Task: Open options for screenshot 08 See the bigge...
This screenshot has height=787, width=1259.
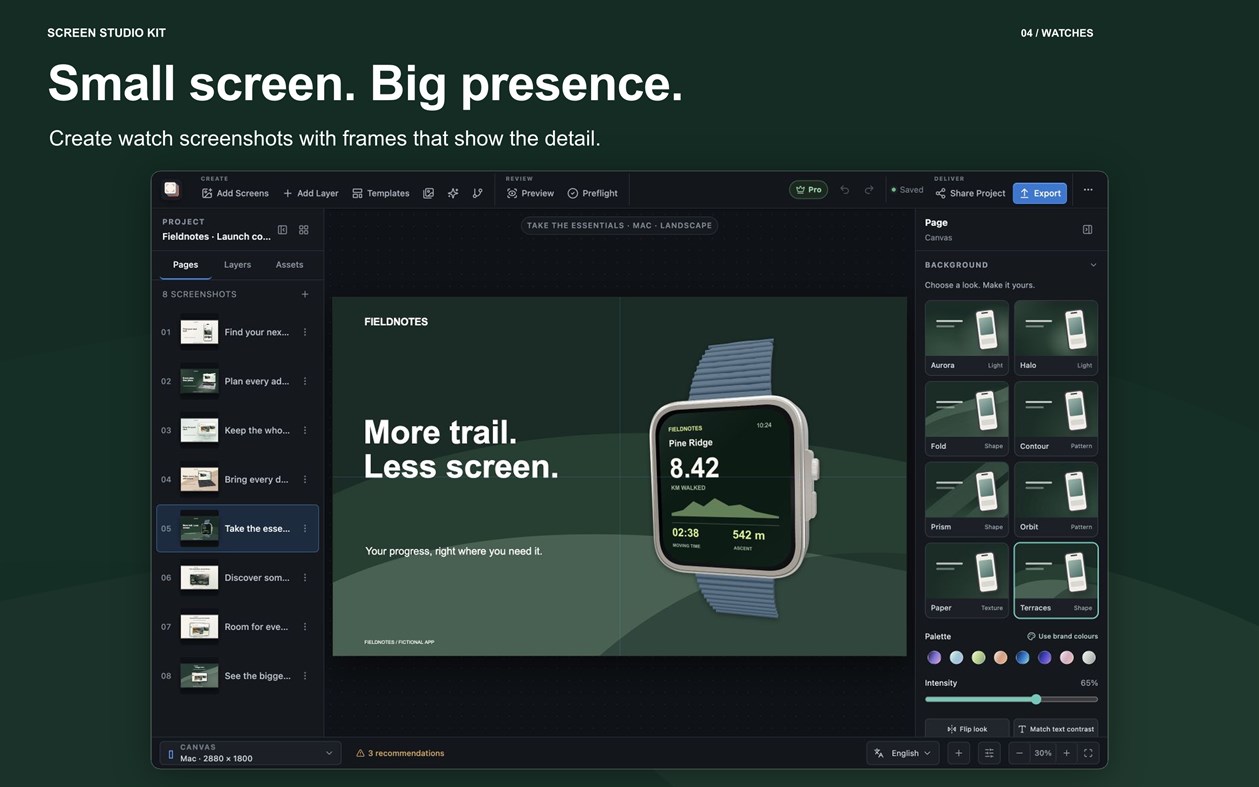Action: tap(305, 676)
